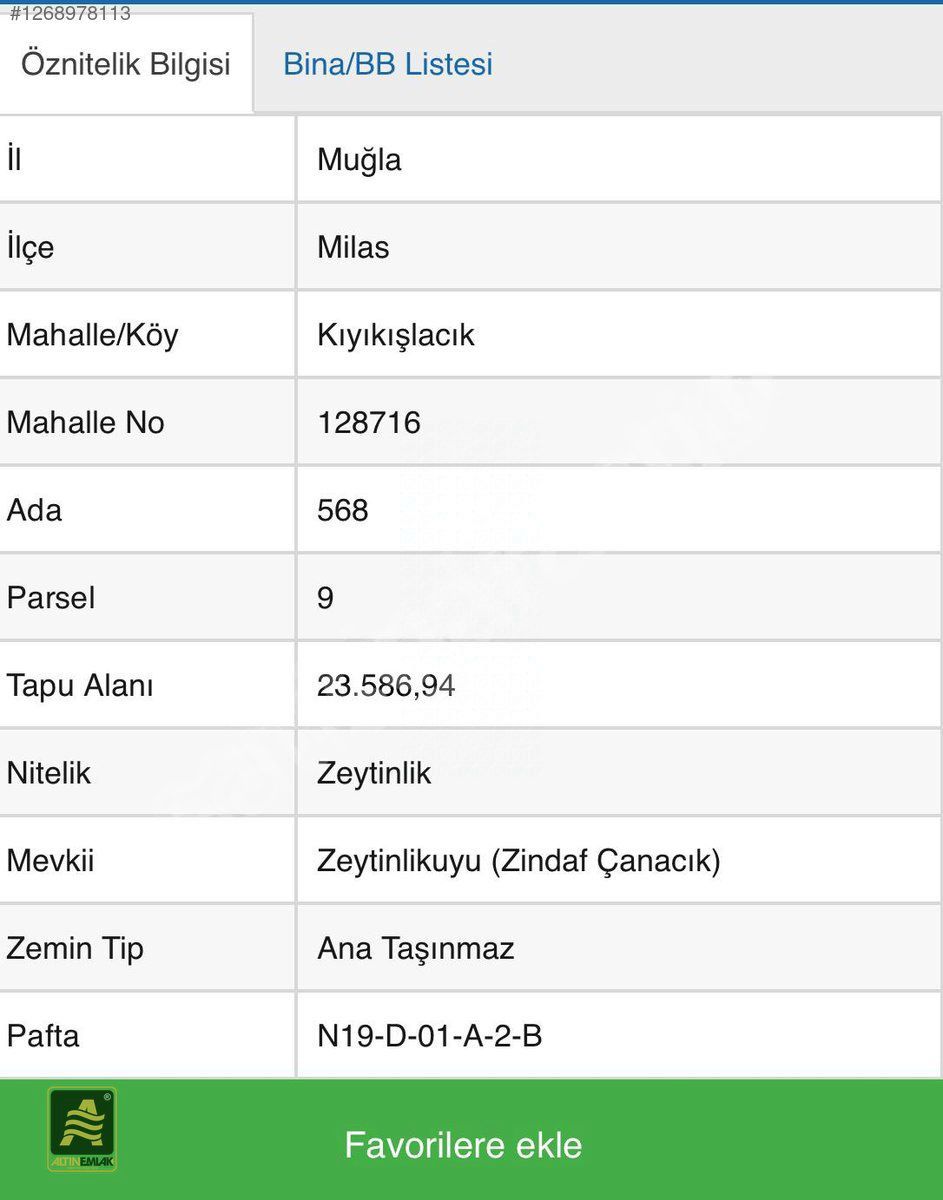Click the Muğla province value
Viewport: 943px width, 1200px height.
359,160
